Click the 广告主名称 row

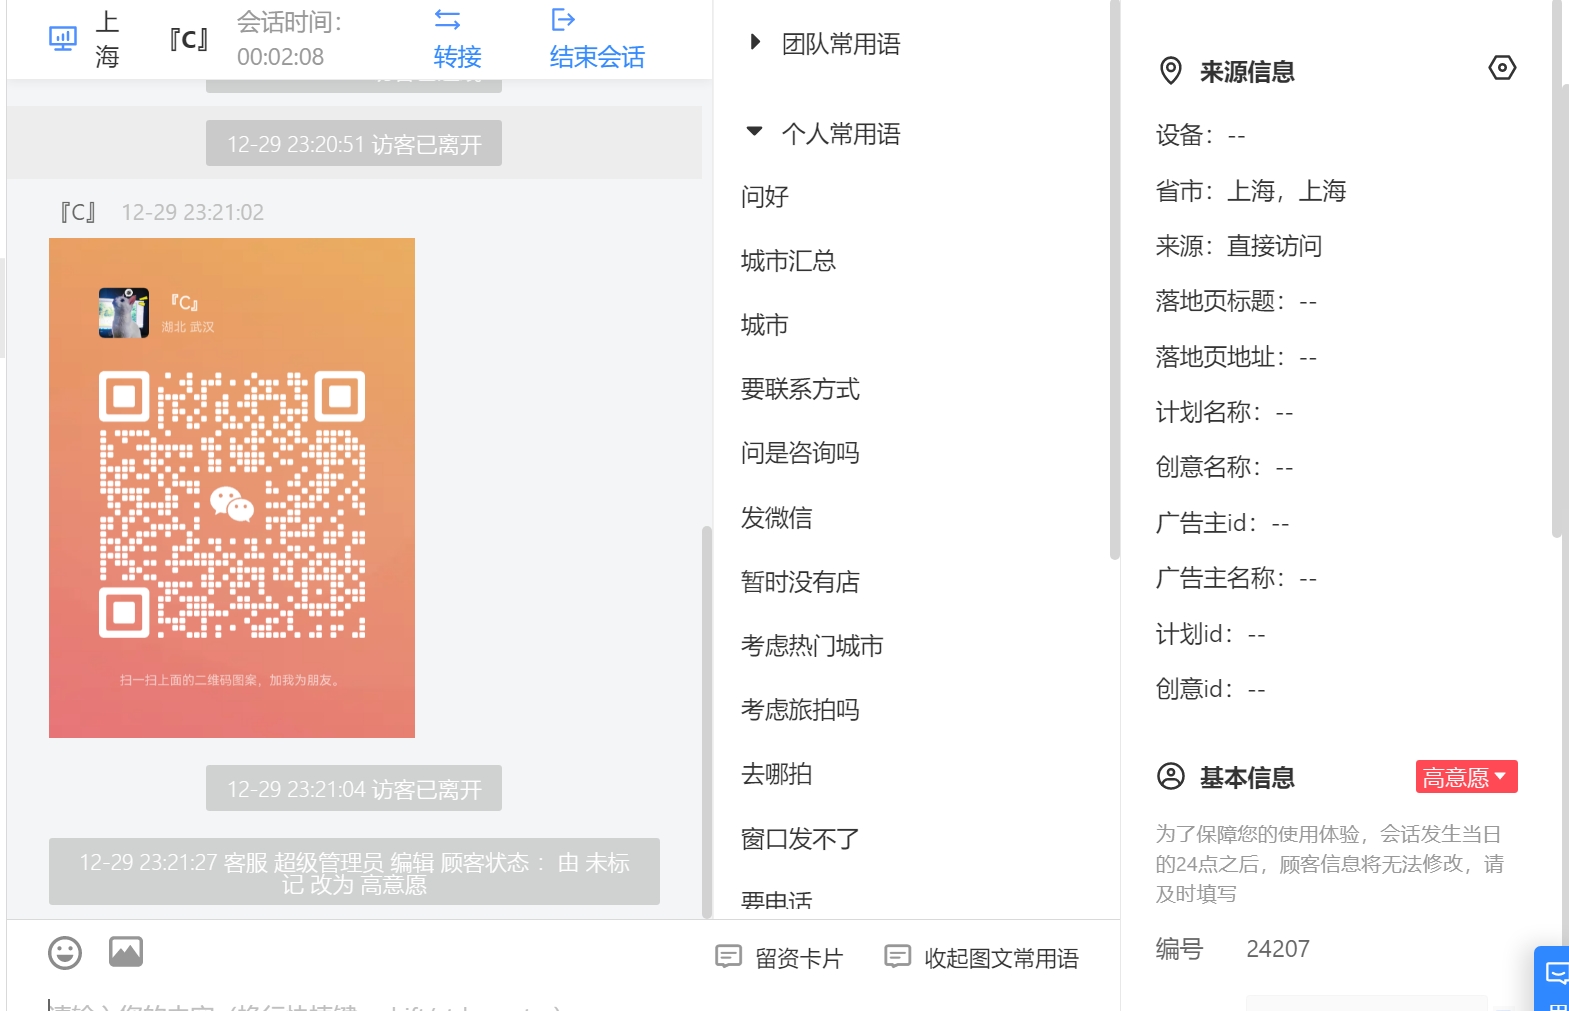[1236, 578]
